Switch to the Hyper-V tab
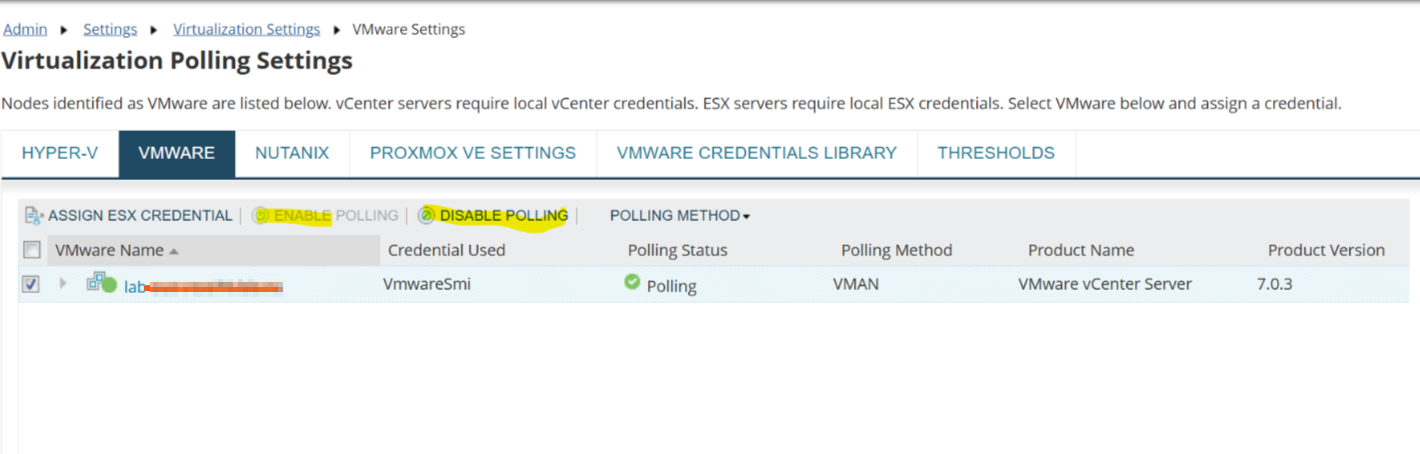1420x454 pixels. click(60, 153)
